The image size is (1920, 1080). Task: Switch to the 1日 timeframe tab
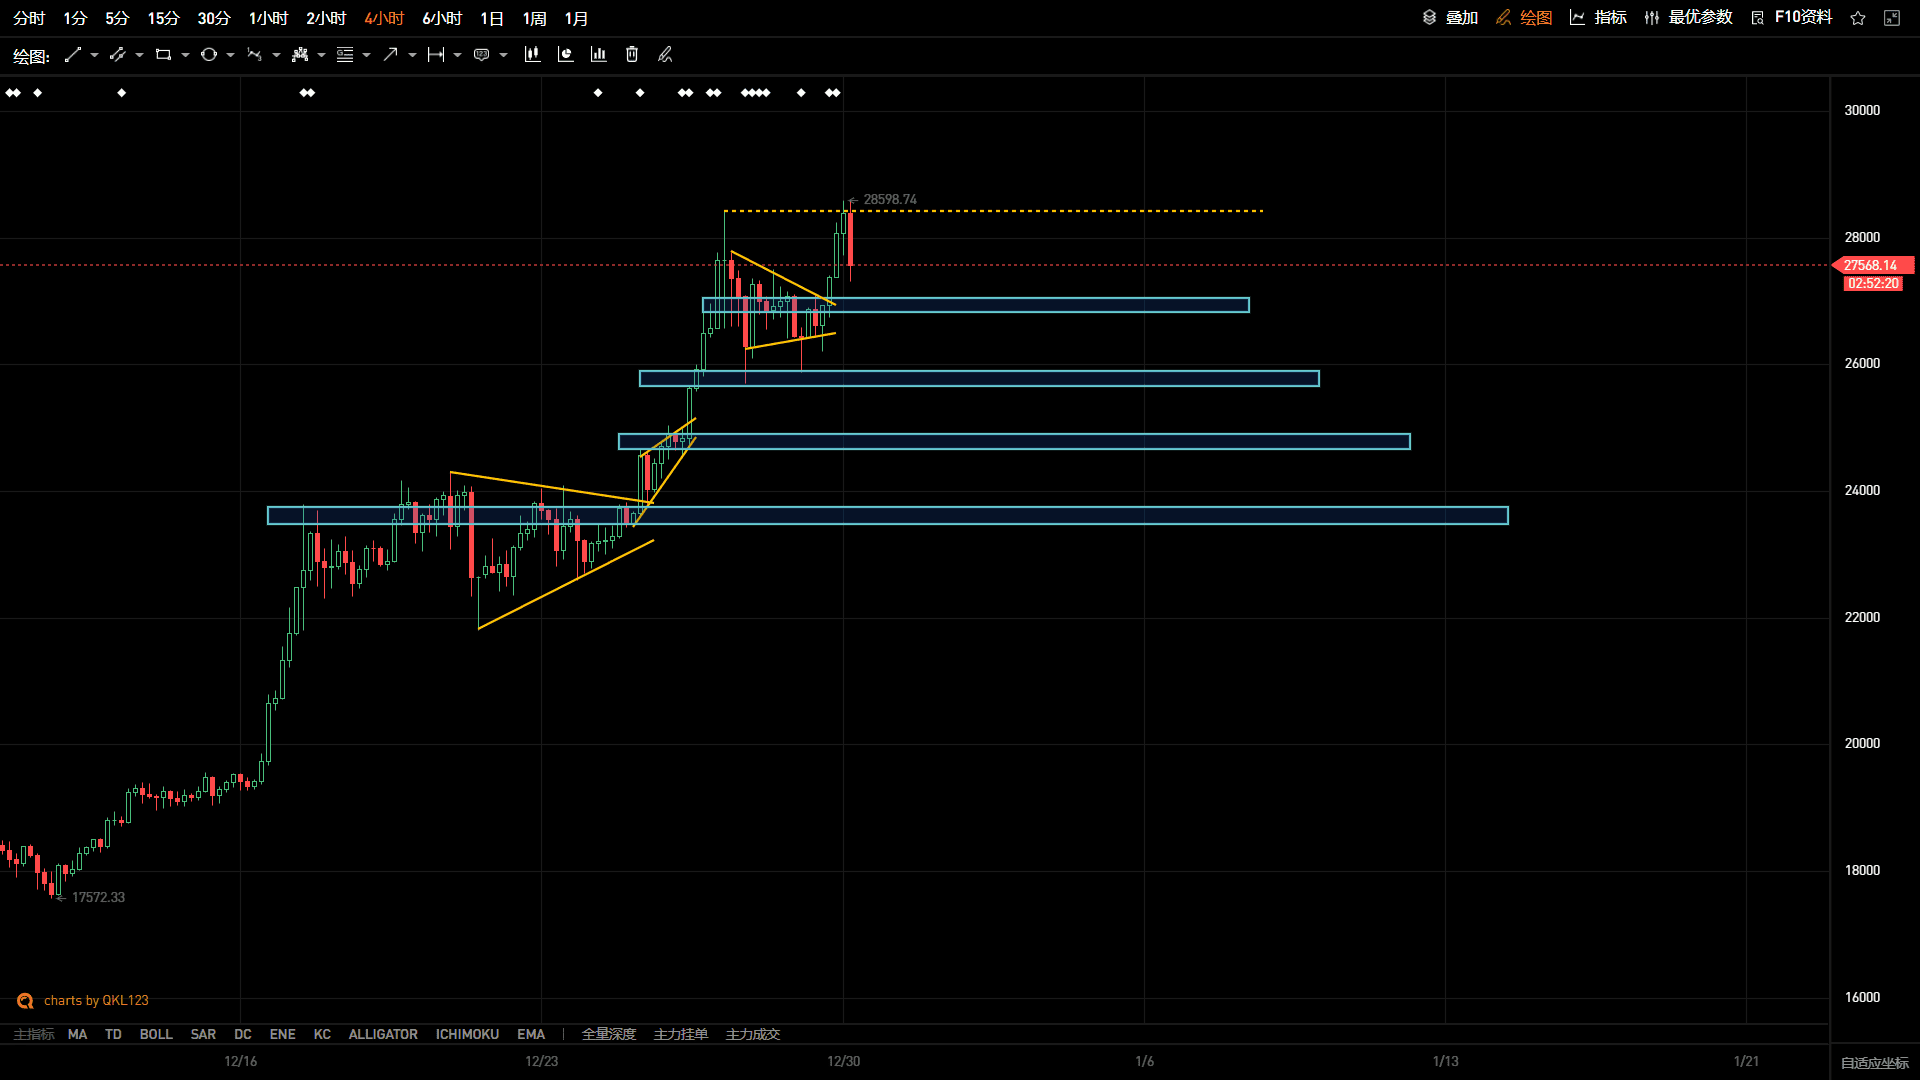[x=492, y=18]
